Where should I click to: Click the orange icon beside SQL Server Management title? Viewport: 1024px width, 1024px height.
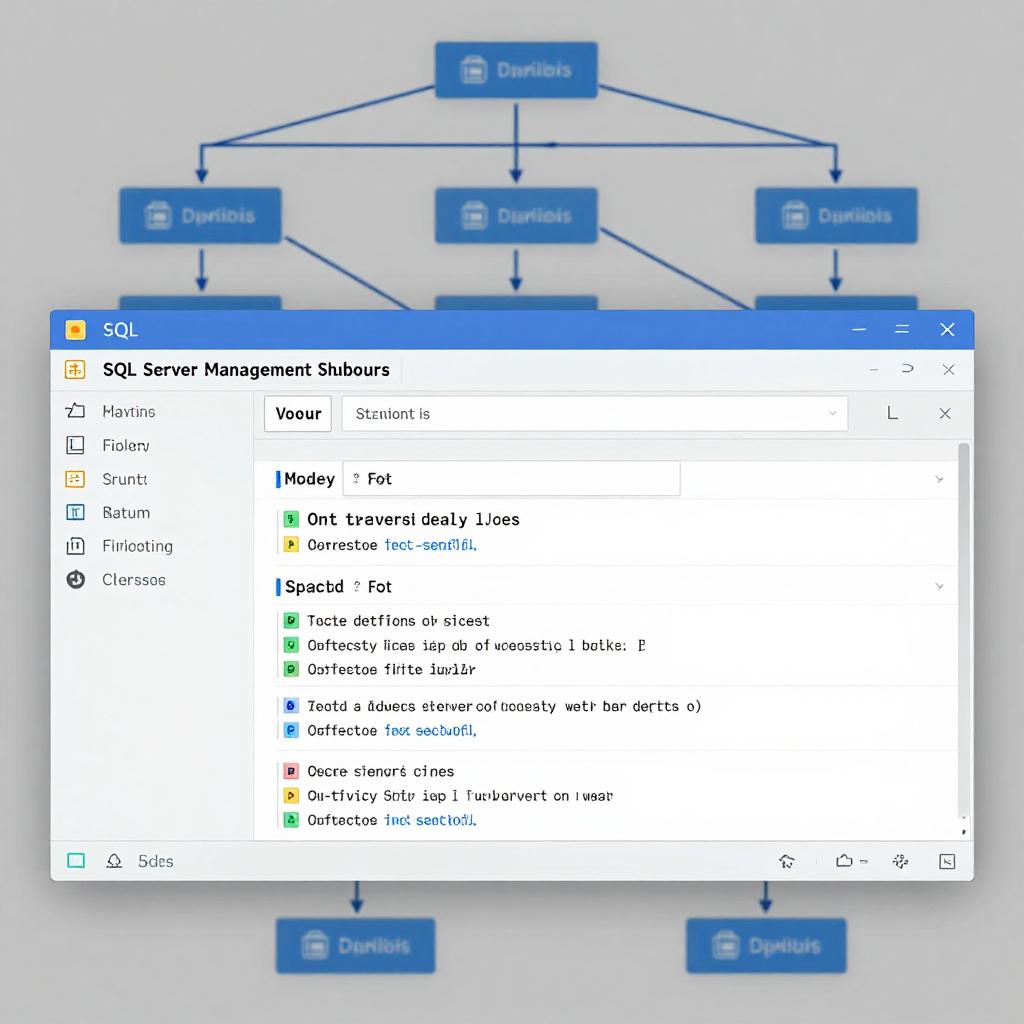coord(75,370)
